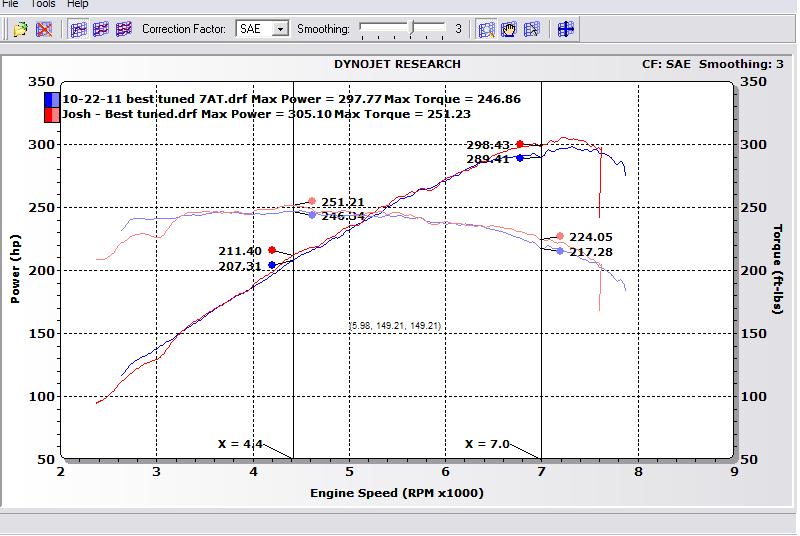The image size is (800, 536).
Task: Click the DYNOJET RESEARCH chart title
Action: pyautogui.click(x=397, y=64)
